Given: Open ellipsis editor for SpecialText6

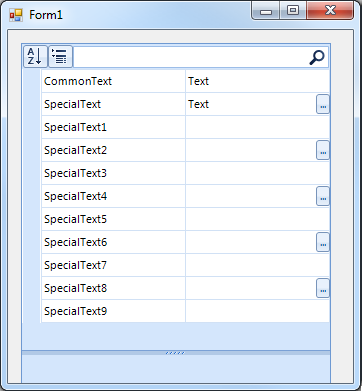Looking at the screenshot, I should pos(323,242).
